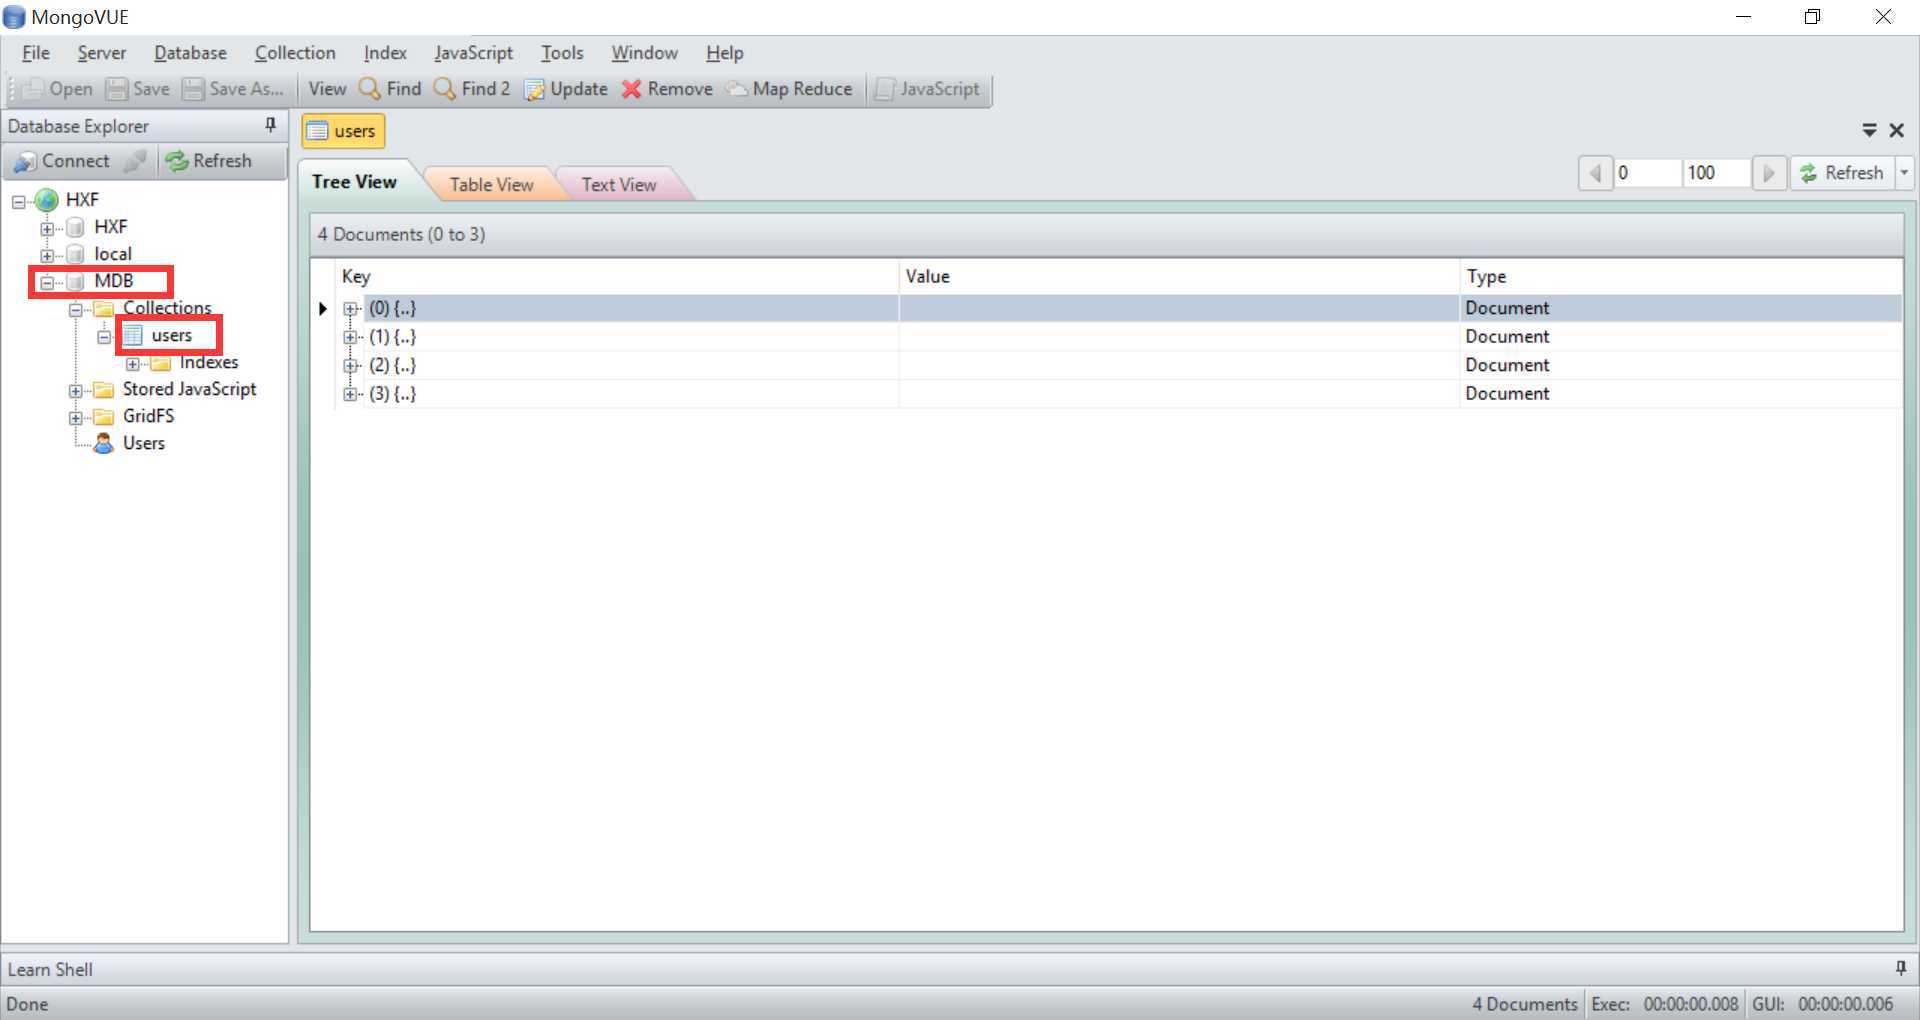Open the Collection menu
1920x1020 pixels.
295,53
